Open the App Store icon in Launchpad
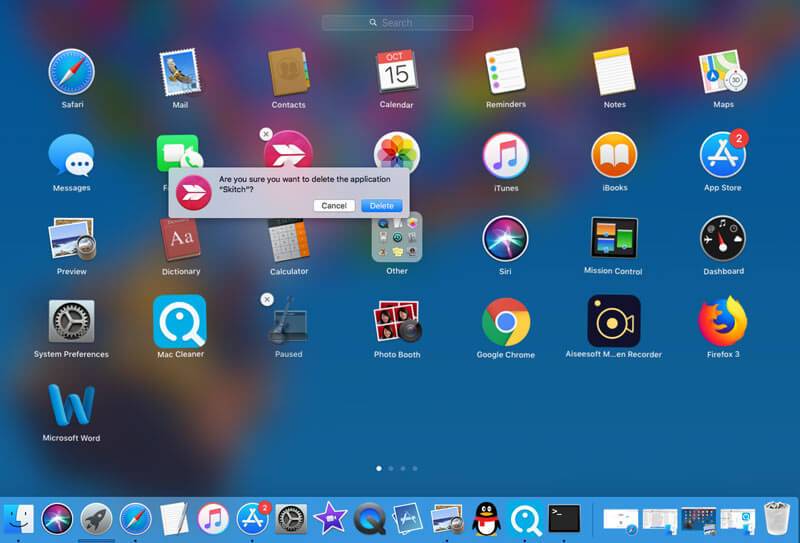Viewport: 800px width, 543px height. point(722,155)
